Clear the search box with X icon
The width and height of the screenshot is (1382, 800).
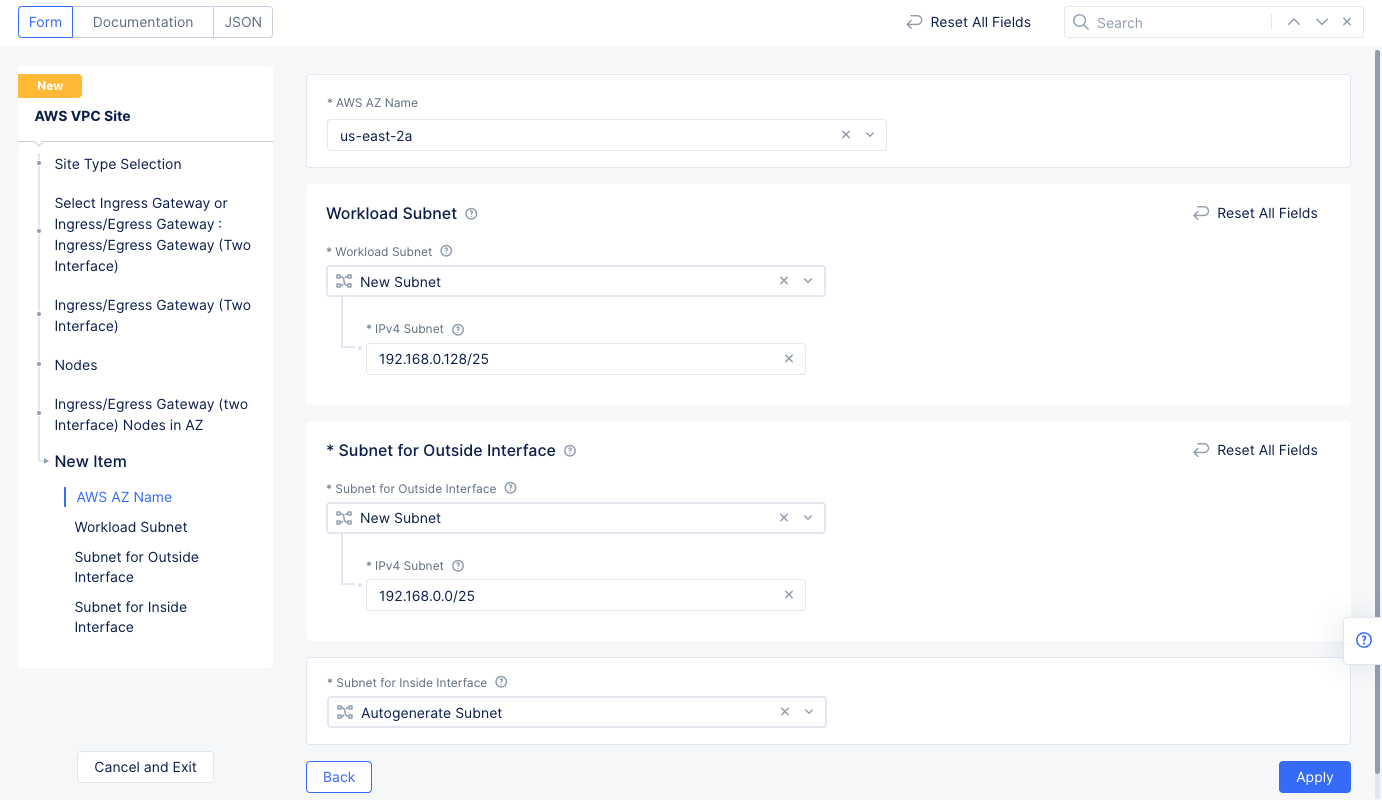click(1347, 22)
